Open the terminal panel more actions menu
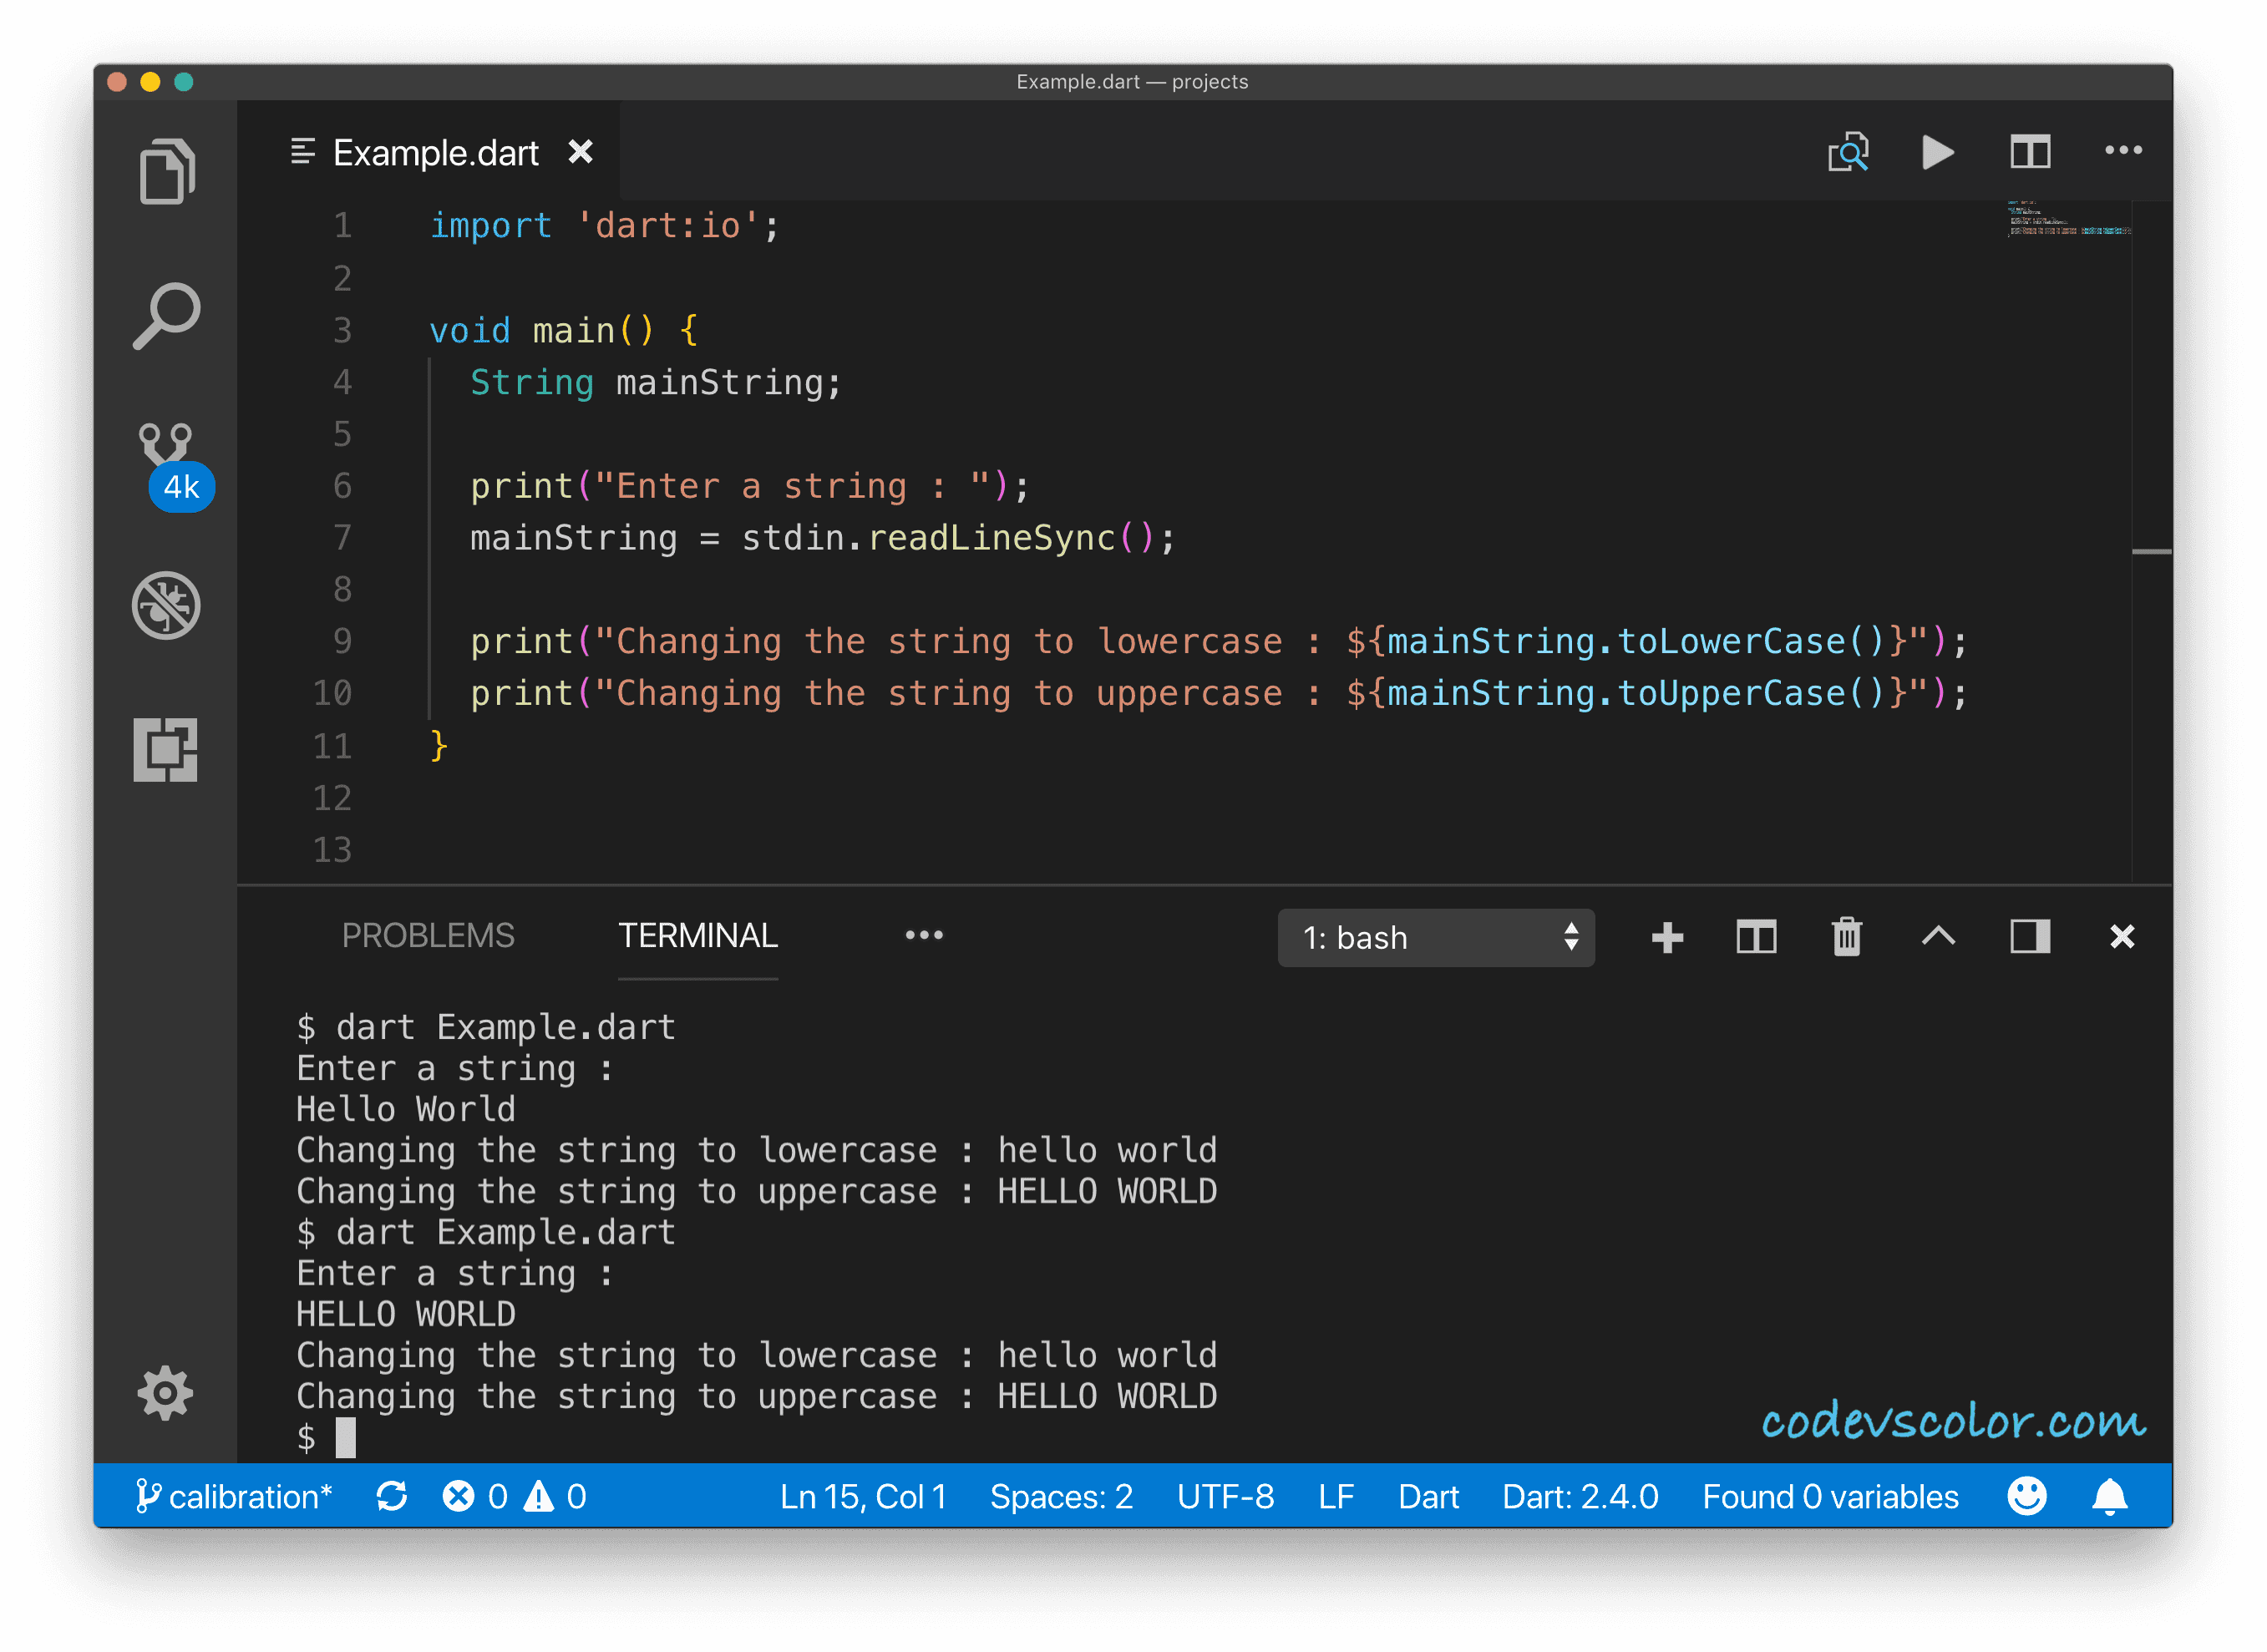 tap(923, 934)
